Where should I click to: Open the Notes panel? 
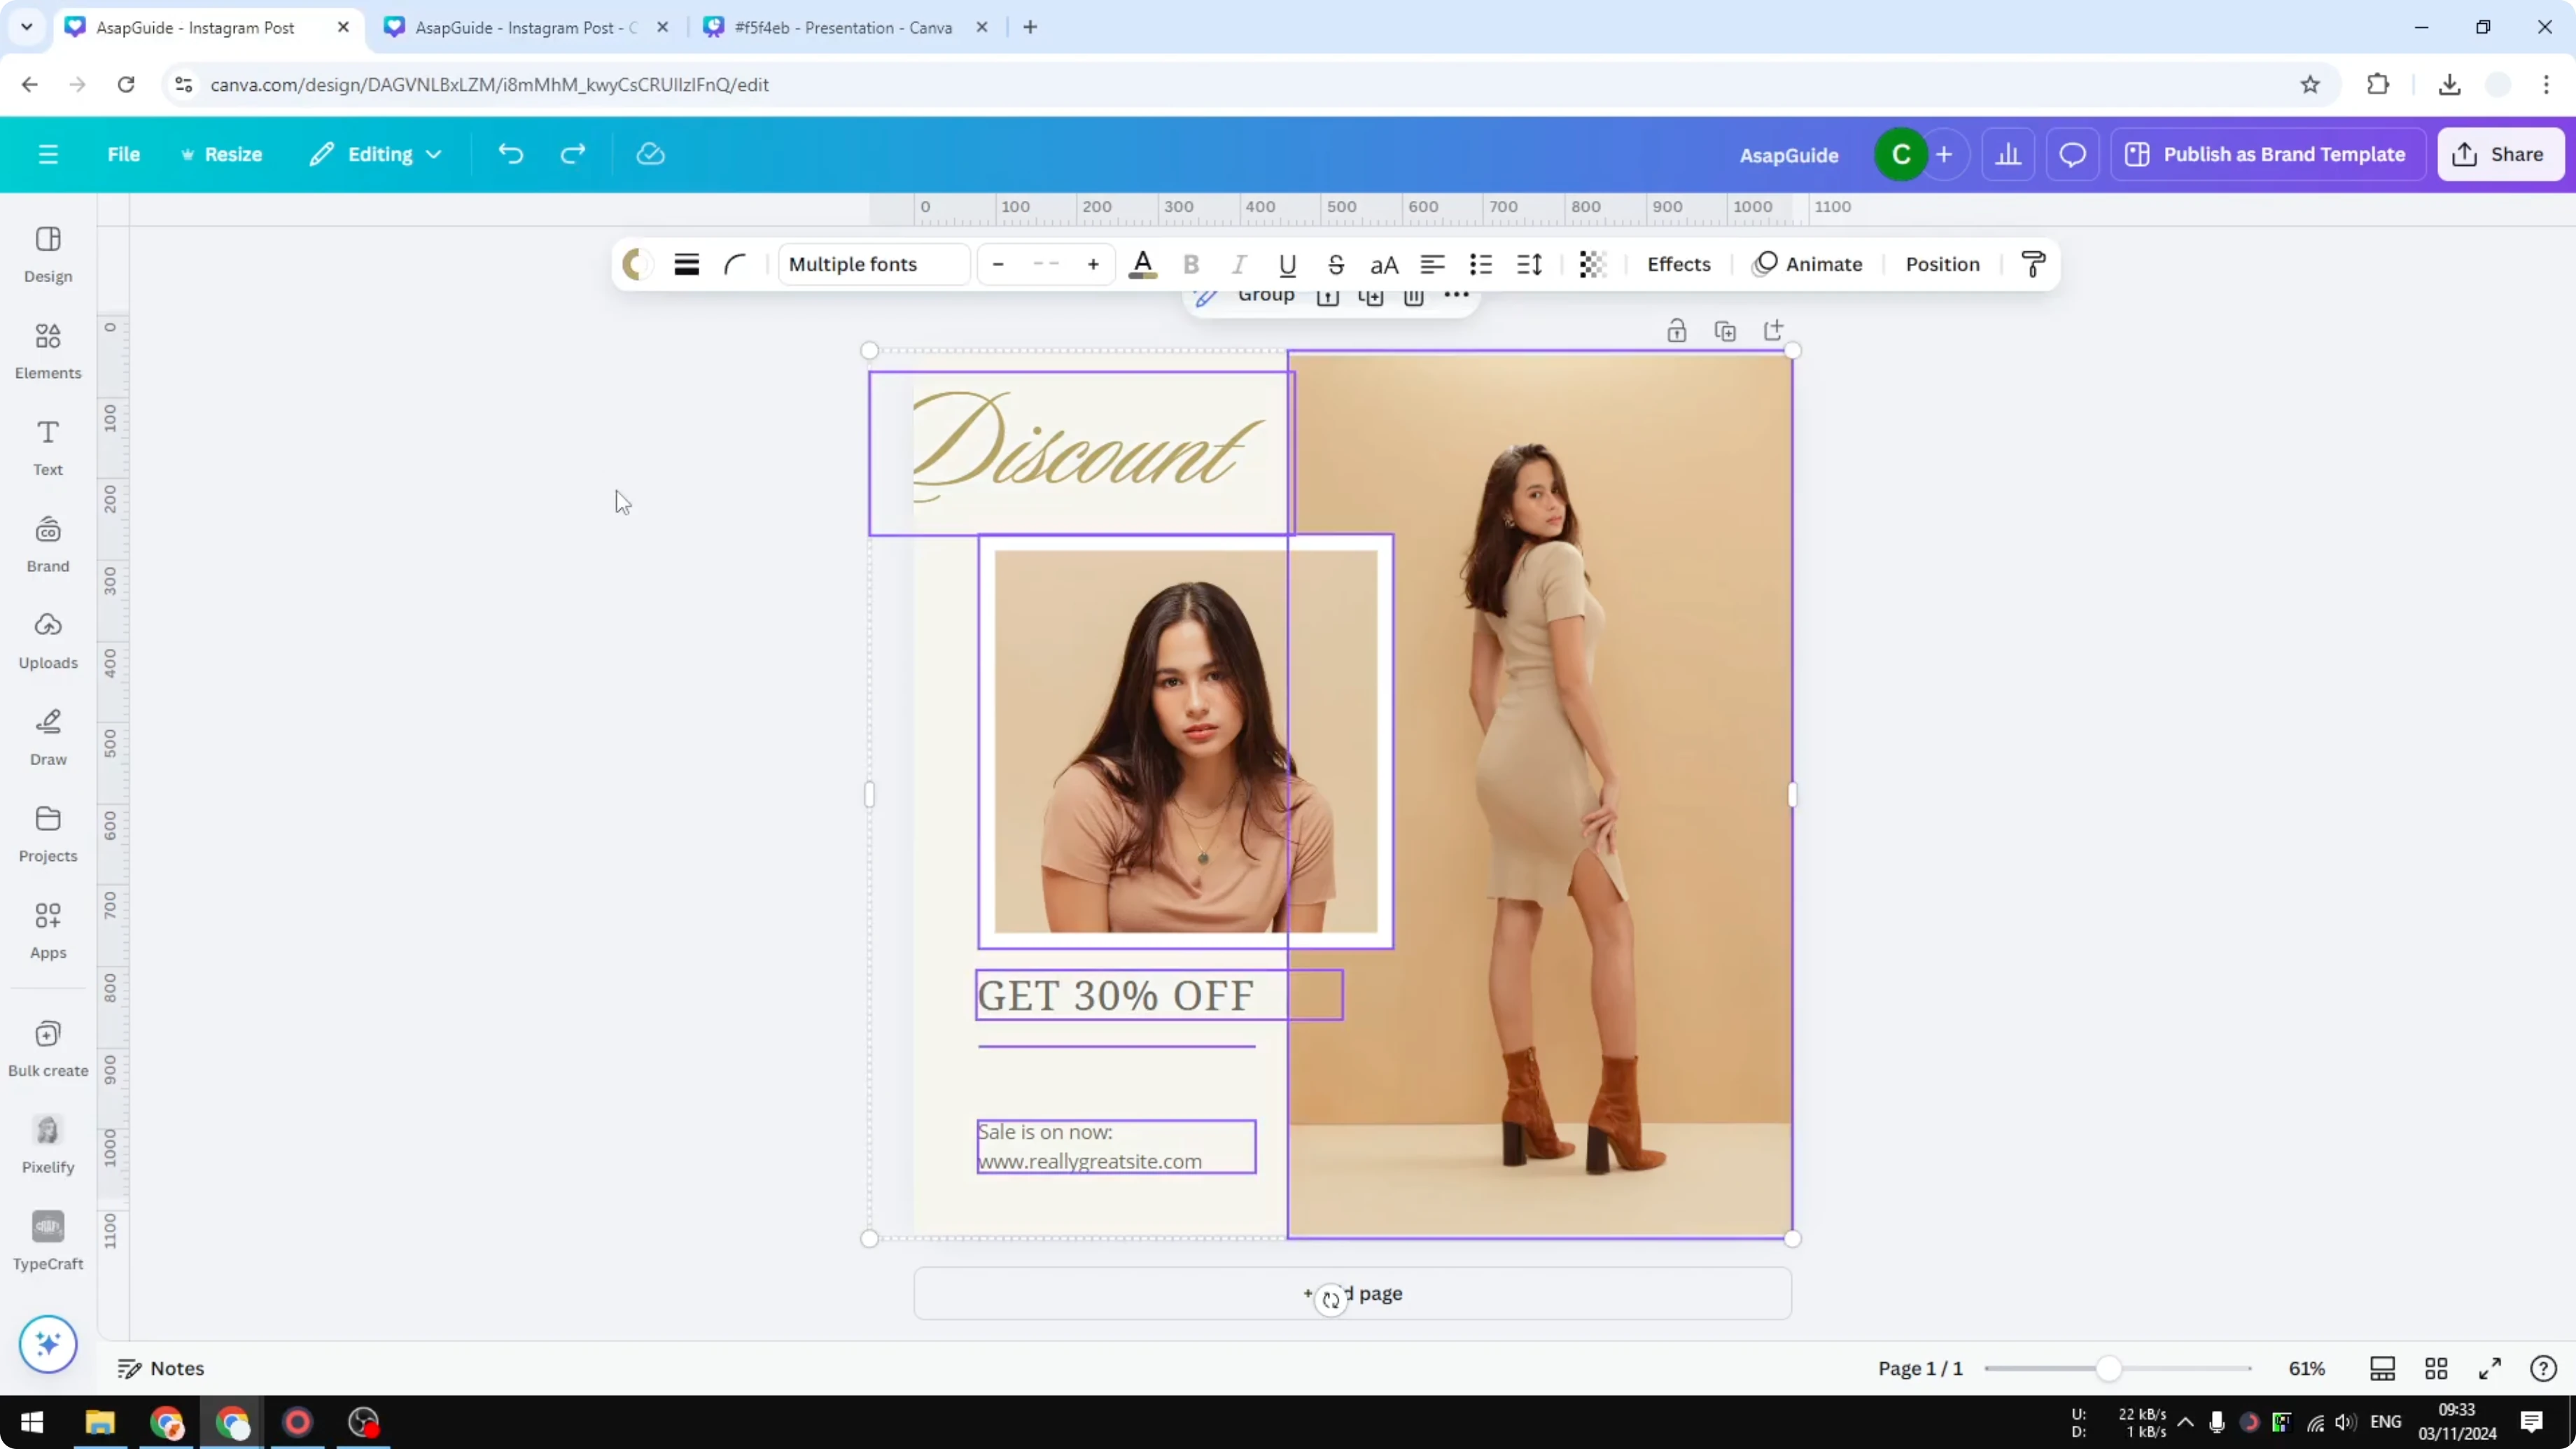[161, 1368]
